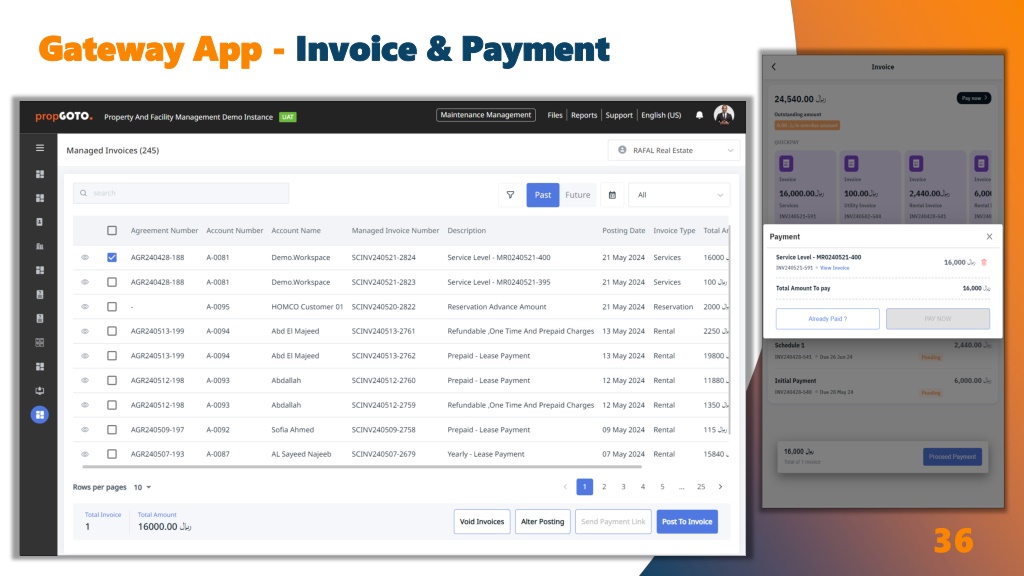Check the SCINV240521-2823 row checkbox
Screen dimensions: 1024x576
coord(112,282)
